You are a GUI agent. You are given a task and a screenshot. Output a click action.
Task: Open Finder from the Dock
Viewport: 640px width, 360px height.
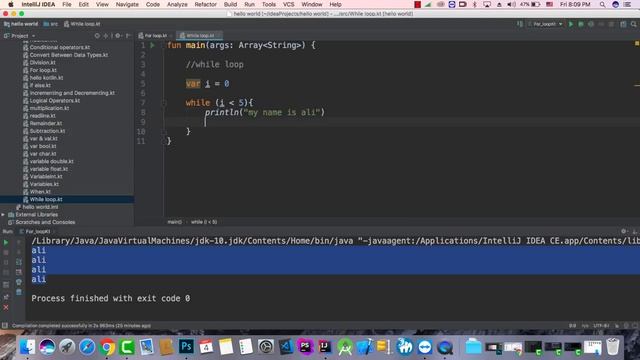pyautogui.click(x=27, y=347)
